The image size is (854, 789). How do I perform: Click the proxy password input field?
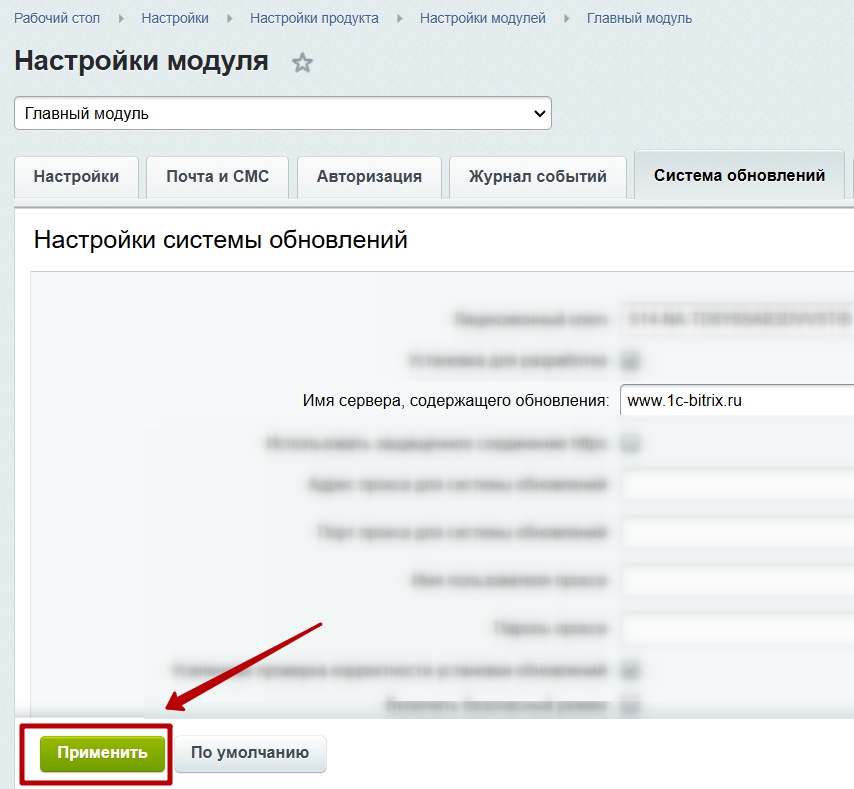(736, 629)
